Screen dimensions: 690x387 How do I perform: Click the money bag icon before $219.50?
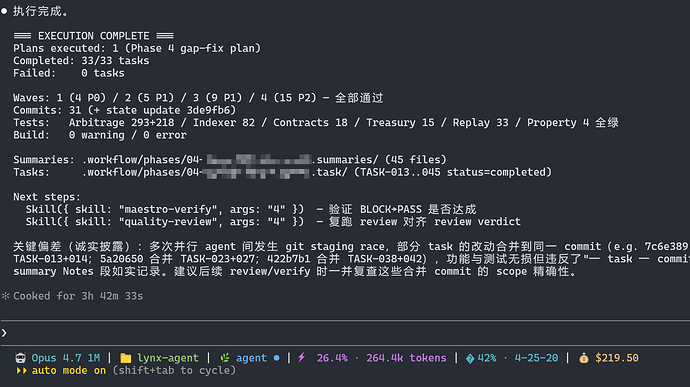coord(584,358)
